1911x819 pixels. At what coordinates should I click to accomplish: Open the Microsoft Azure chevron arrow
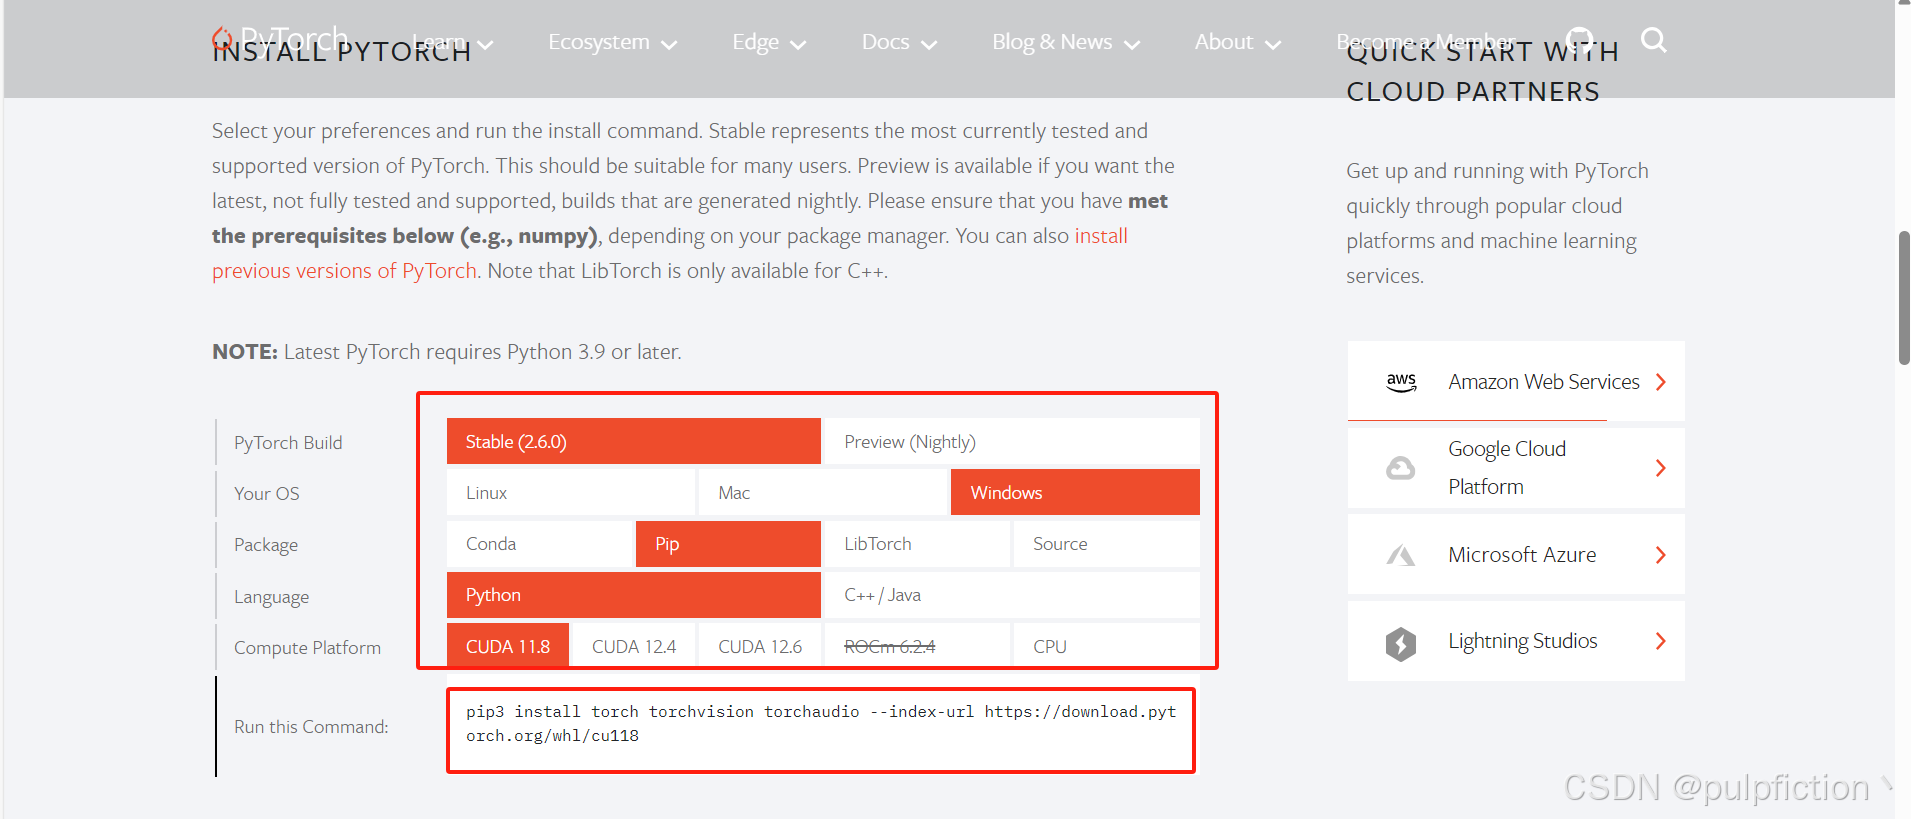point(1661,555)
